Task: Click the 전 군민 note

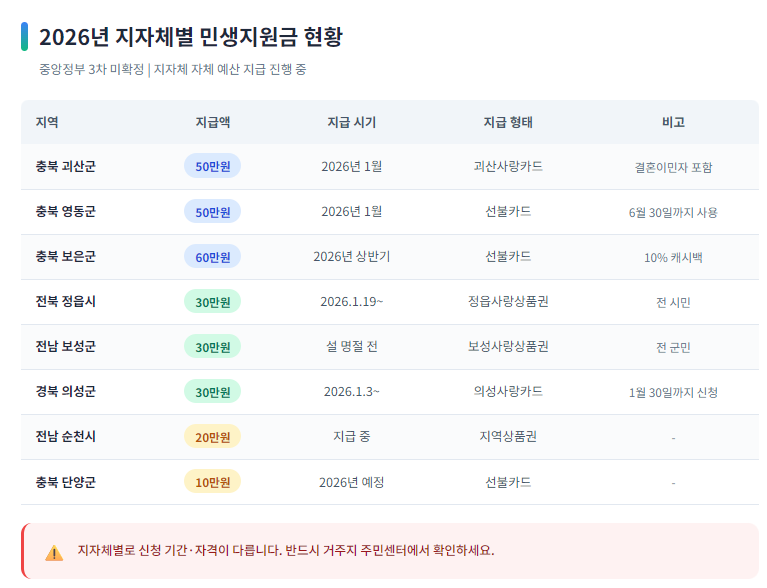Action: point(673,347)
